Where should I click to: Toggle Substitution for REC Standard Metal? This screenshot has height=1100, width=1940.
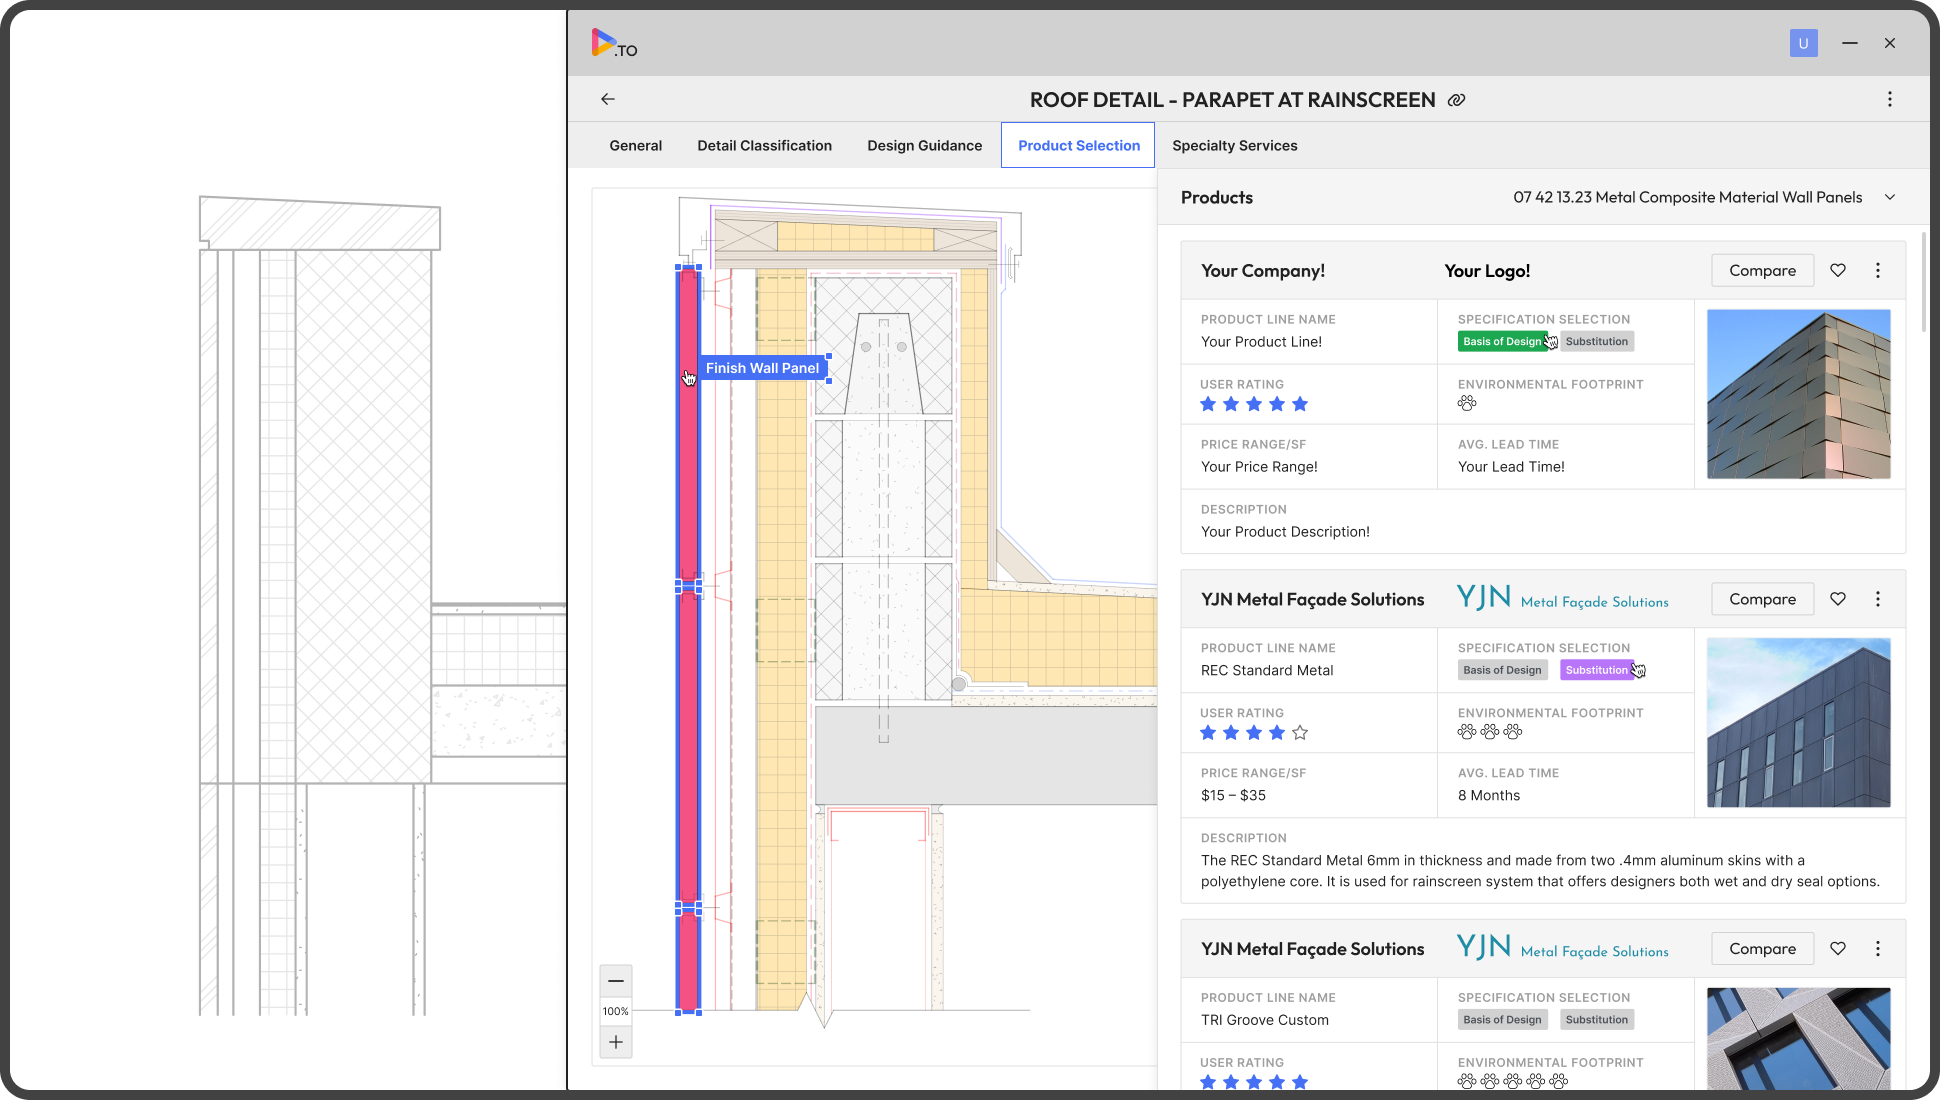point(1596,671)
